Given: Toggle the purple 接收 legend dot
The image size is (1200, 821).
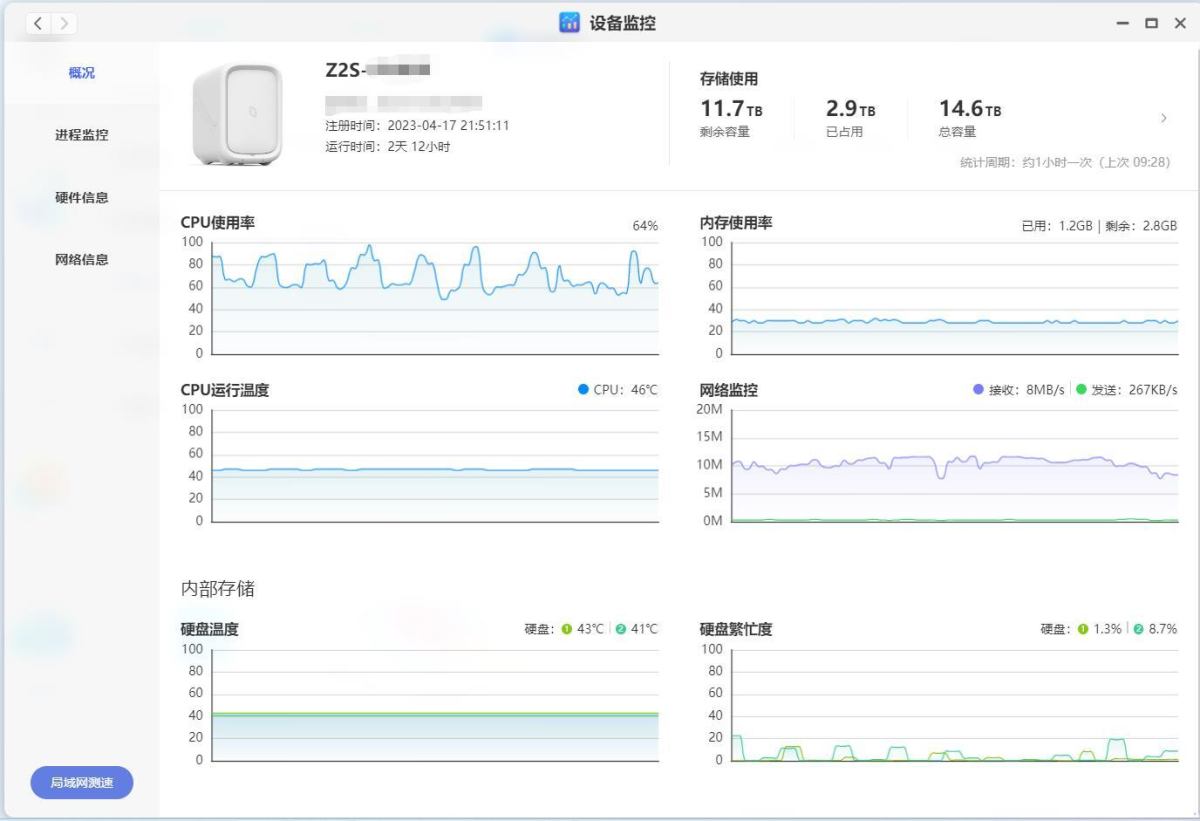Looking at the screenshot, I should click(x=978, y=390).
